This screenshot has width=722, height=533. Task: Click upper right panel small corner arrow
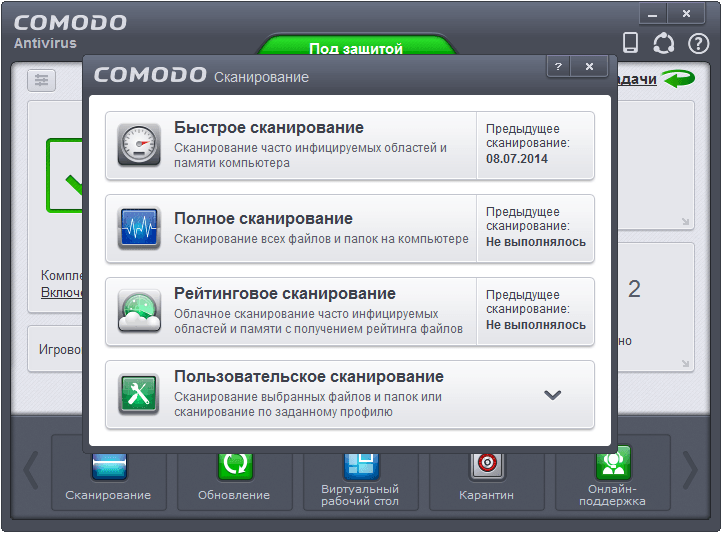(686, 222)
